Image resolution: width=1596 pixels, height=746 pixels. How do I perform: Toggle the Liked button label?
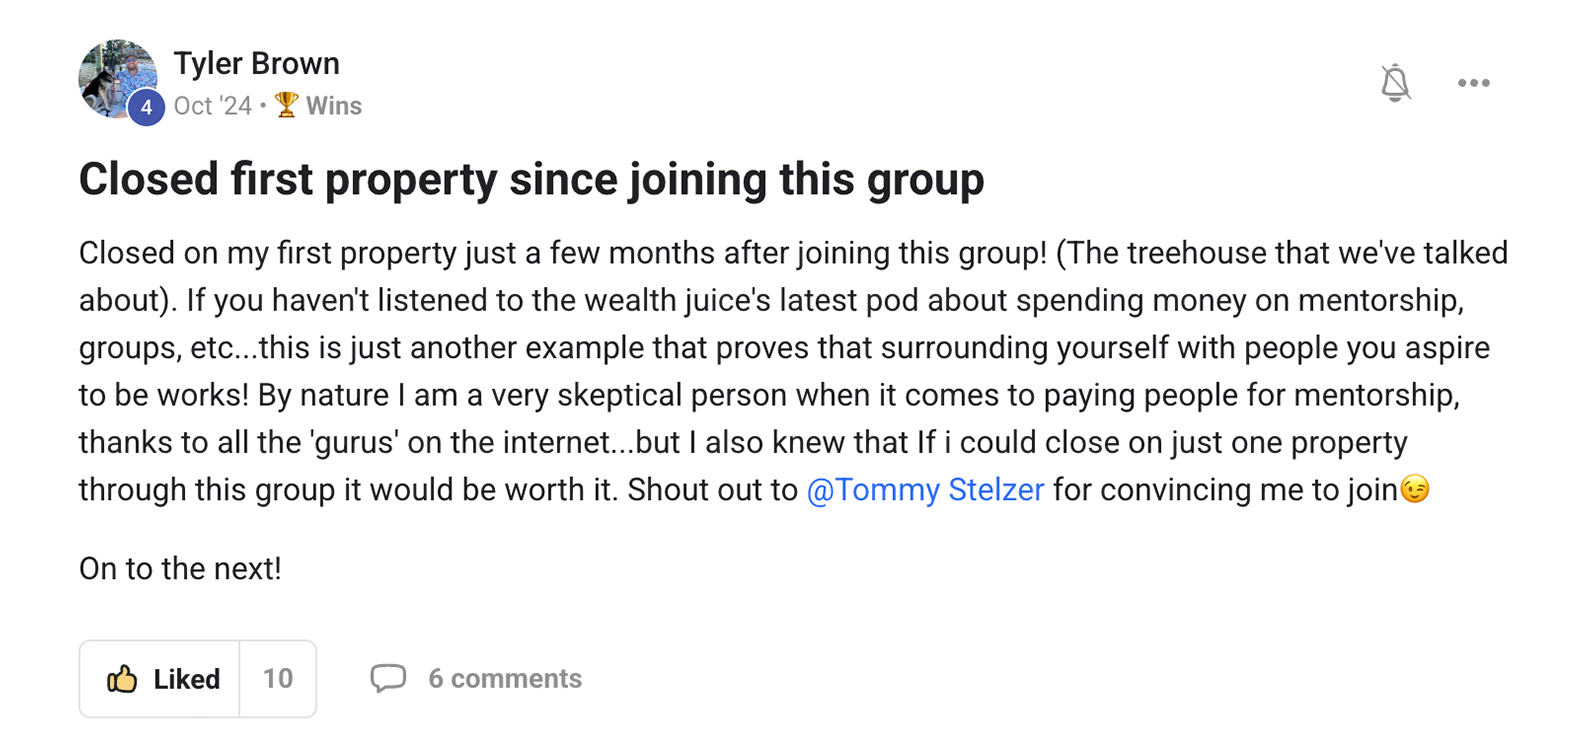click(x=186, y=679)
